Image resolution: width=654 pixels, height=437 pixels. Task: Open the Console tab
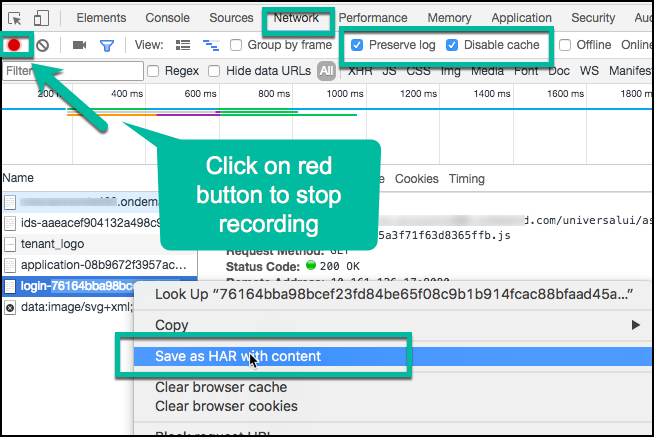click(167, 18)
